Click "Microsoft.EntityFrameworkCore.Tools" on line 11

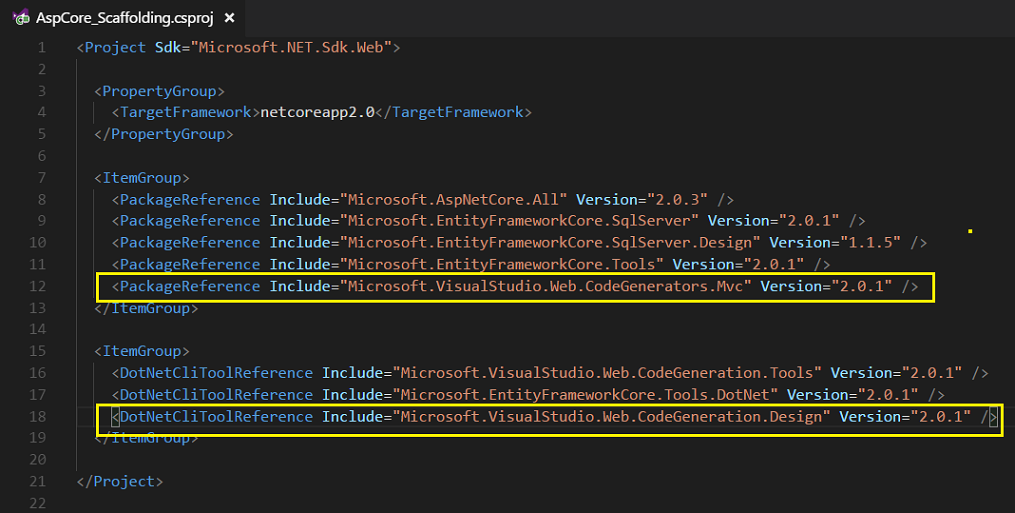[502, 264]
